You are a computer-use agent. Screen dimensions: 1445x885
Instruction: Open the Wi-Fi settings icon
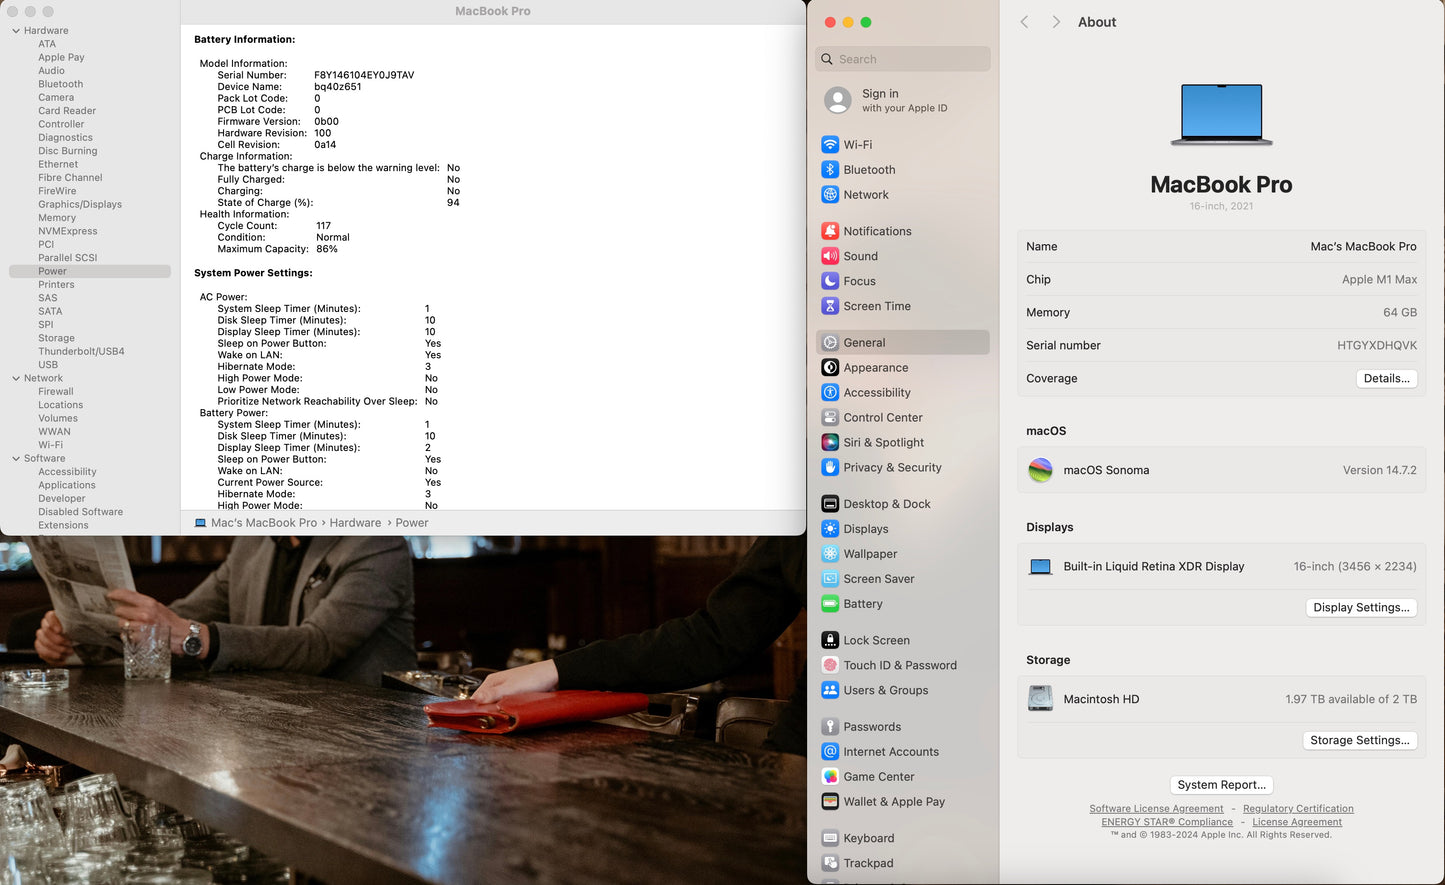pos(830,145)
